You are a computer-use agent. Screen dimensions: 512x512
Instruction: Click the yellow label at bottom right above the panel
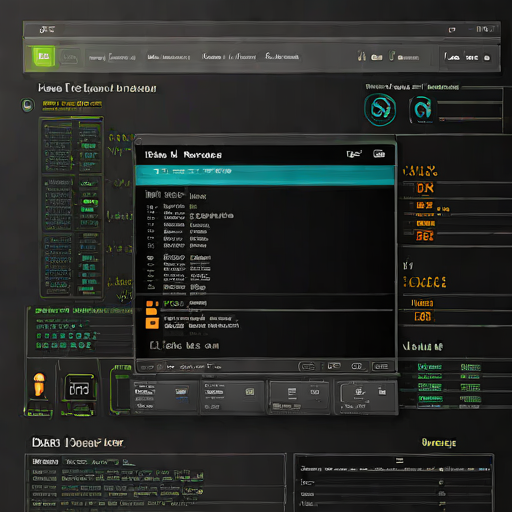click(439, 443)
